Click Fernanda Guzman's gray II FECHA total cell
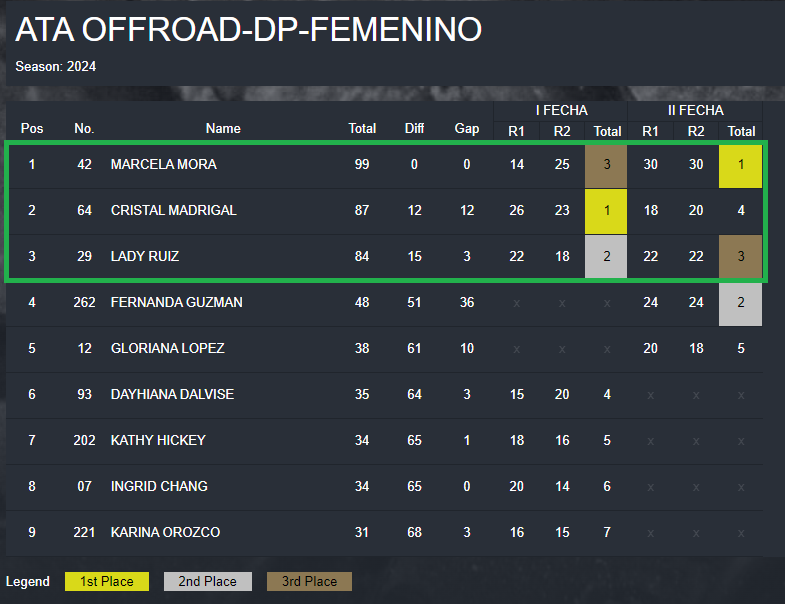Screen dimensions: 785x604 740,304
